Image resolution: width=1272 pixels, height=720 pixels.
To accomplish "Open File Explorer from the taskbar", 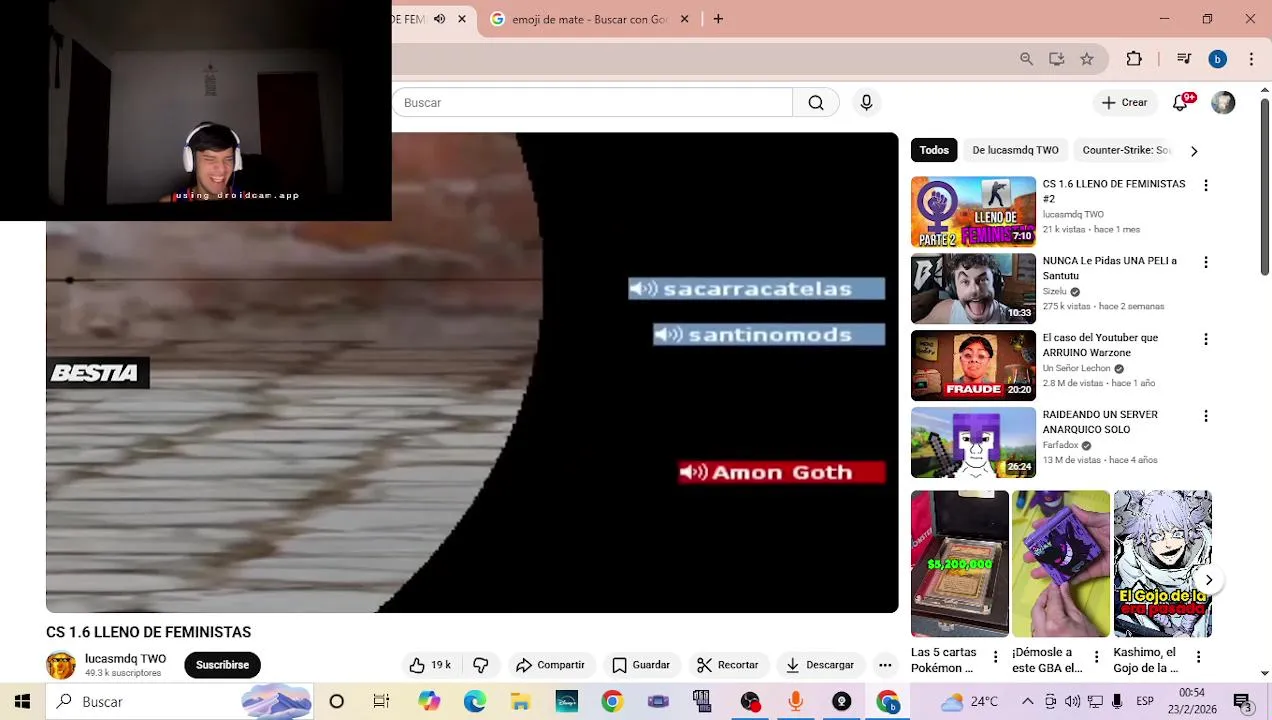I will pos(521,702).
